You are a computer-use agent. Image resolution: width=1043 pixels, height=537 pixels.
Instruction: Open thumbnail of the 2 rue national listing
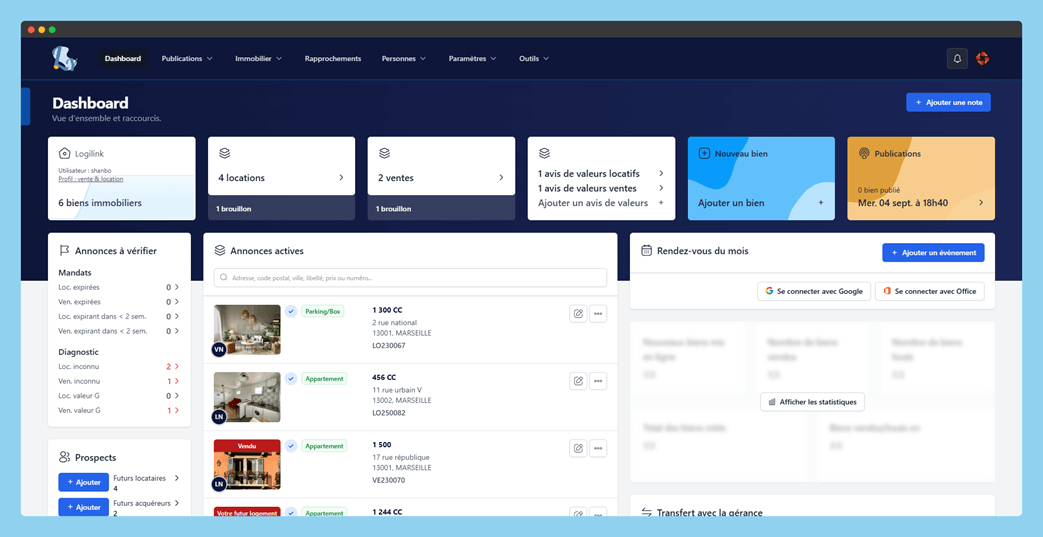pyautogui.click(x=247, y=329)
